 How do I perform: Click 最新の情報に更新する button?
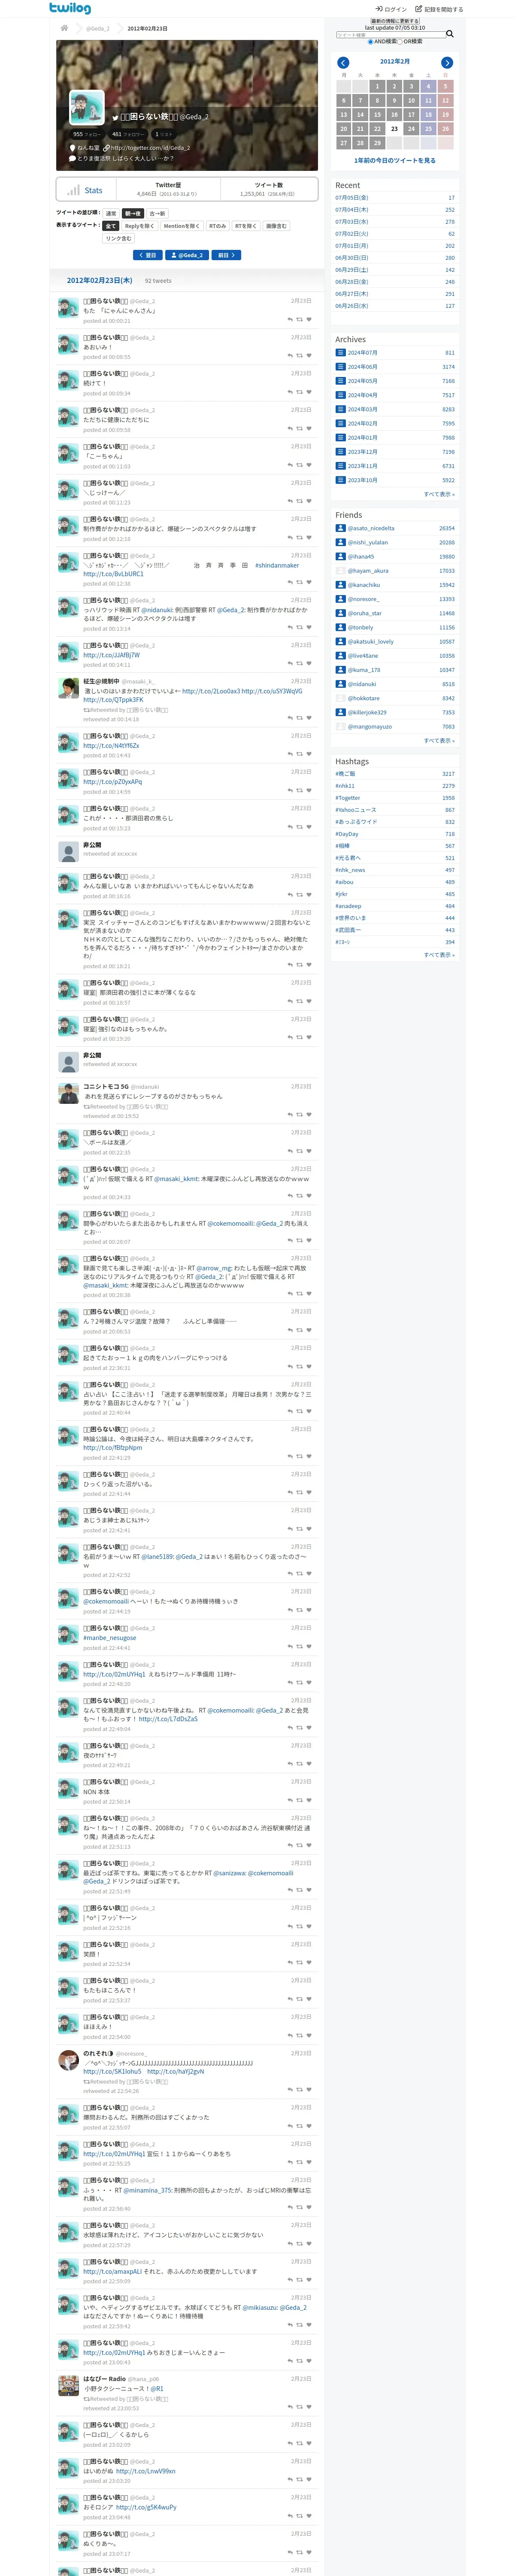point(395,21)
